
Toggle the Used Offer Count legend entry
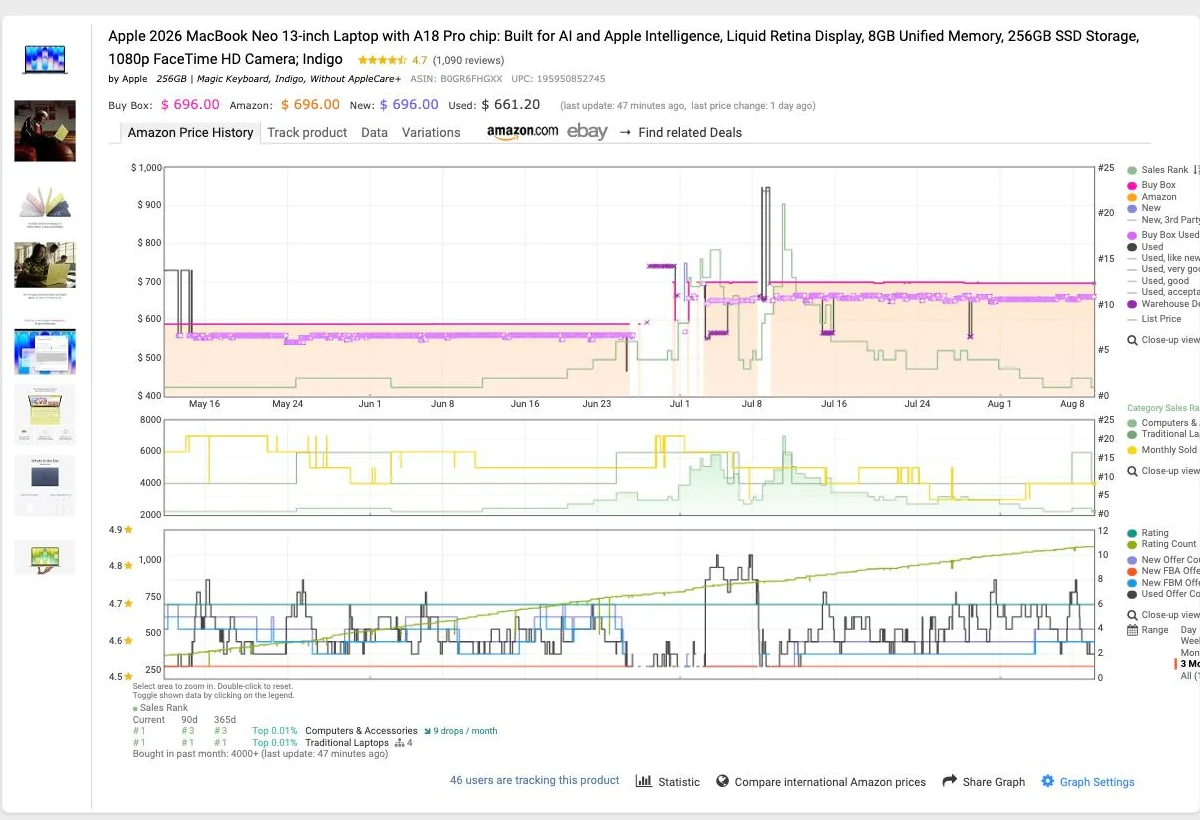(x=1163, y=594)
